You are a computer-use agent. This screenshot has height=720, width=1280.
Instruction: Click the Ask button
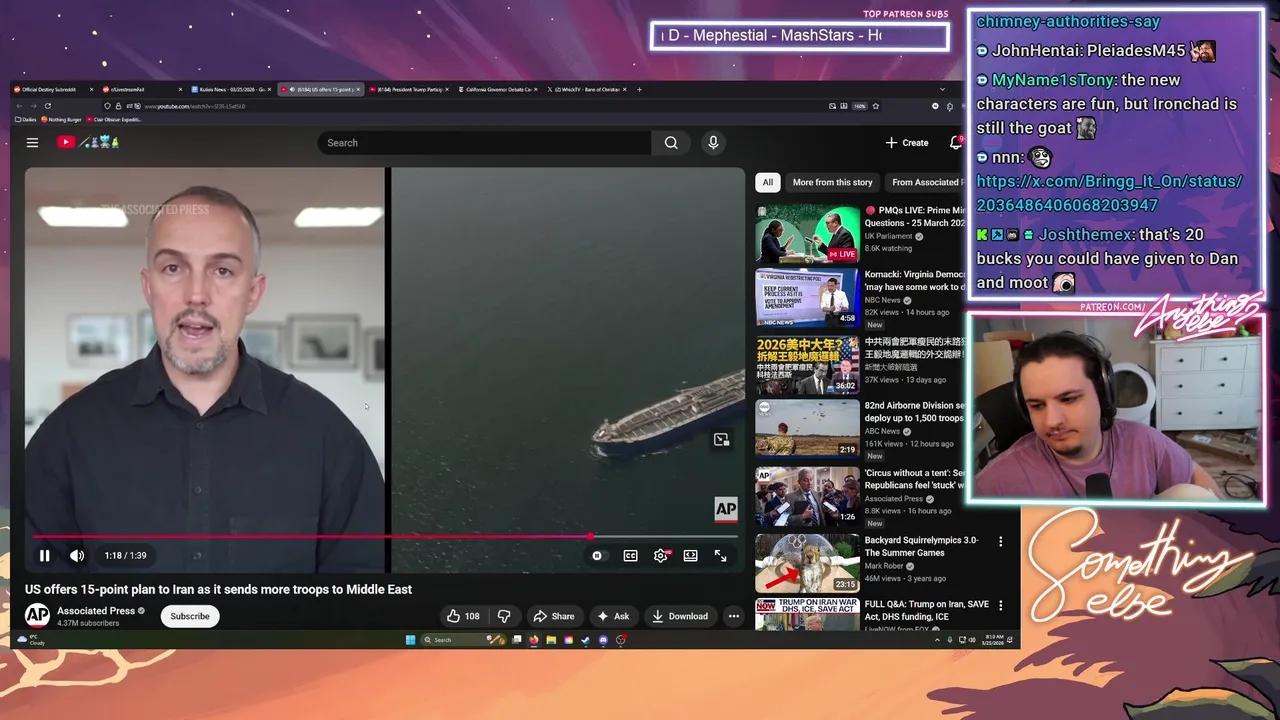613,616
